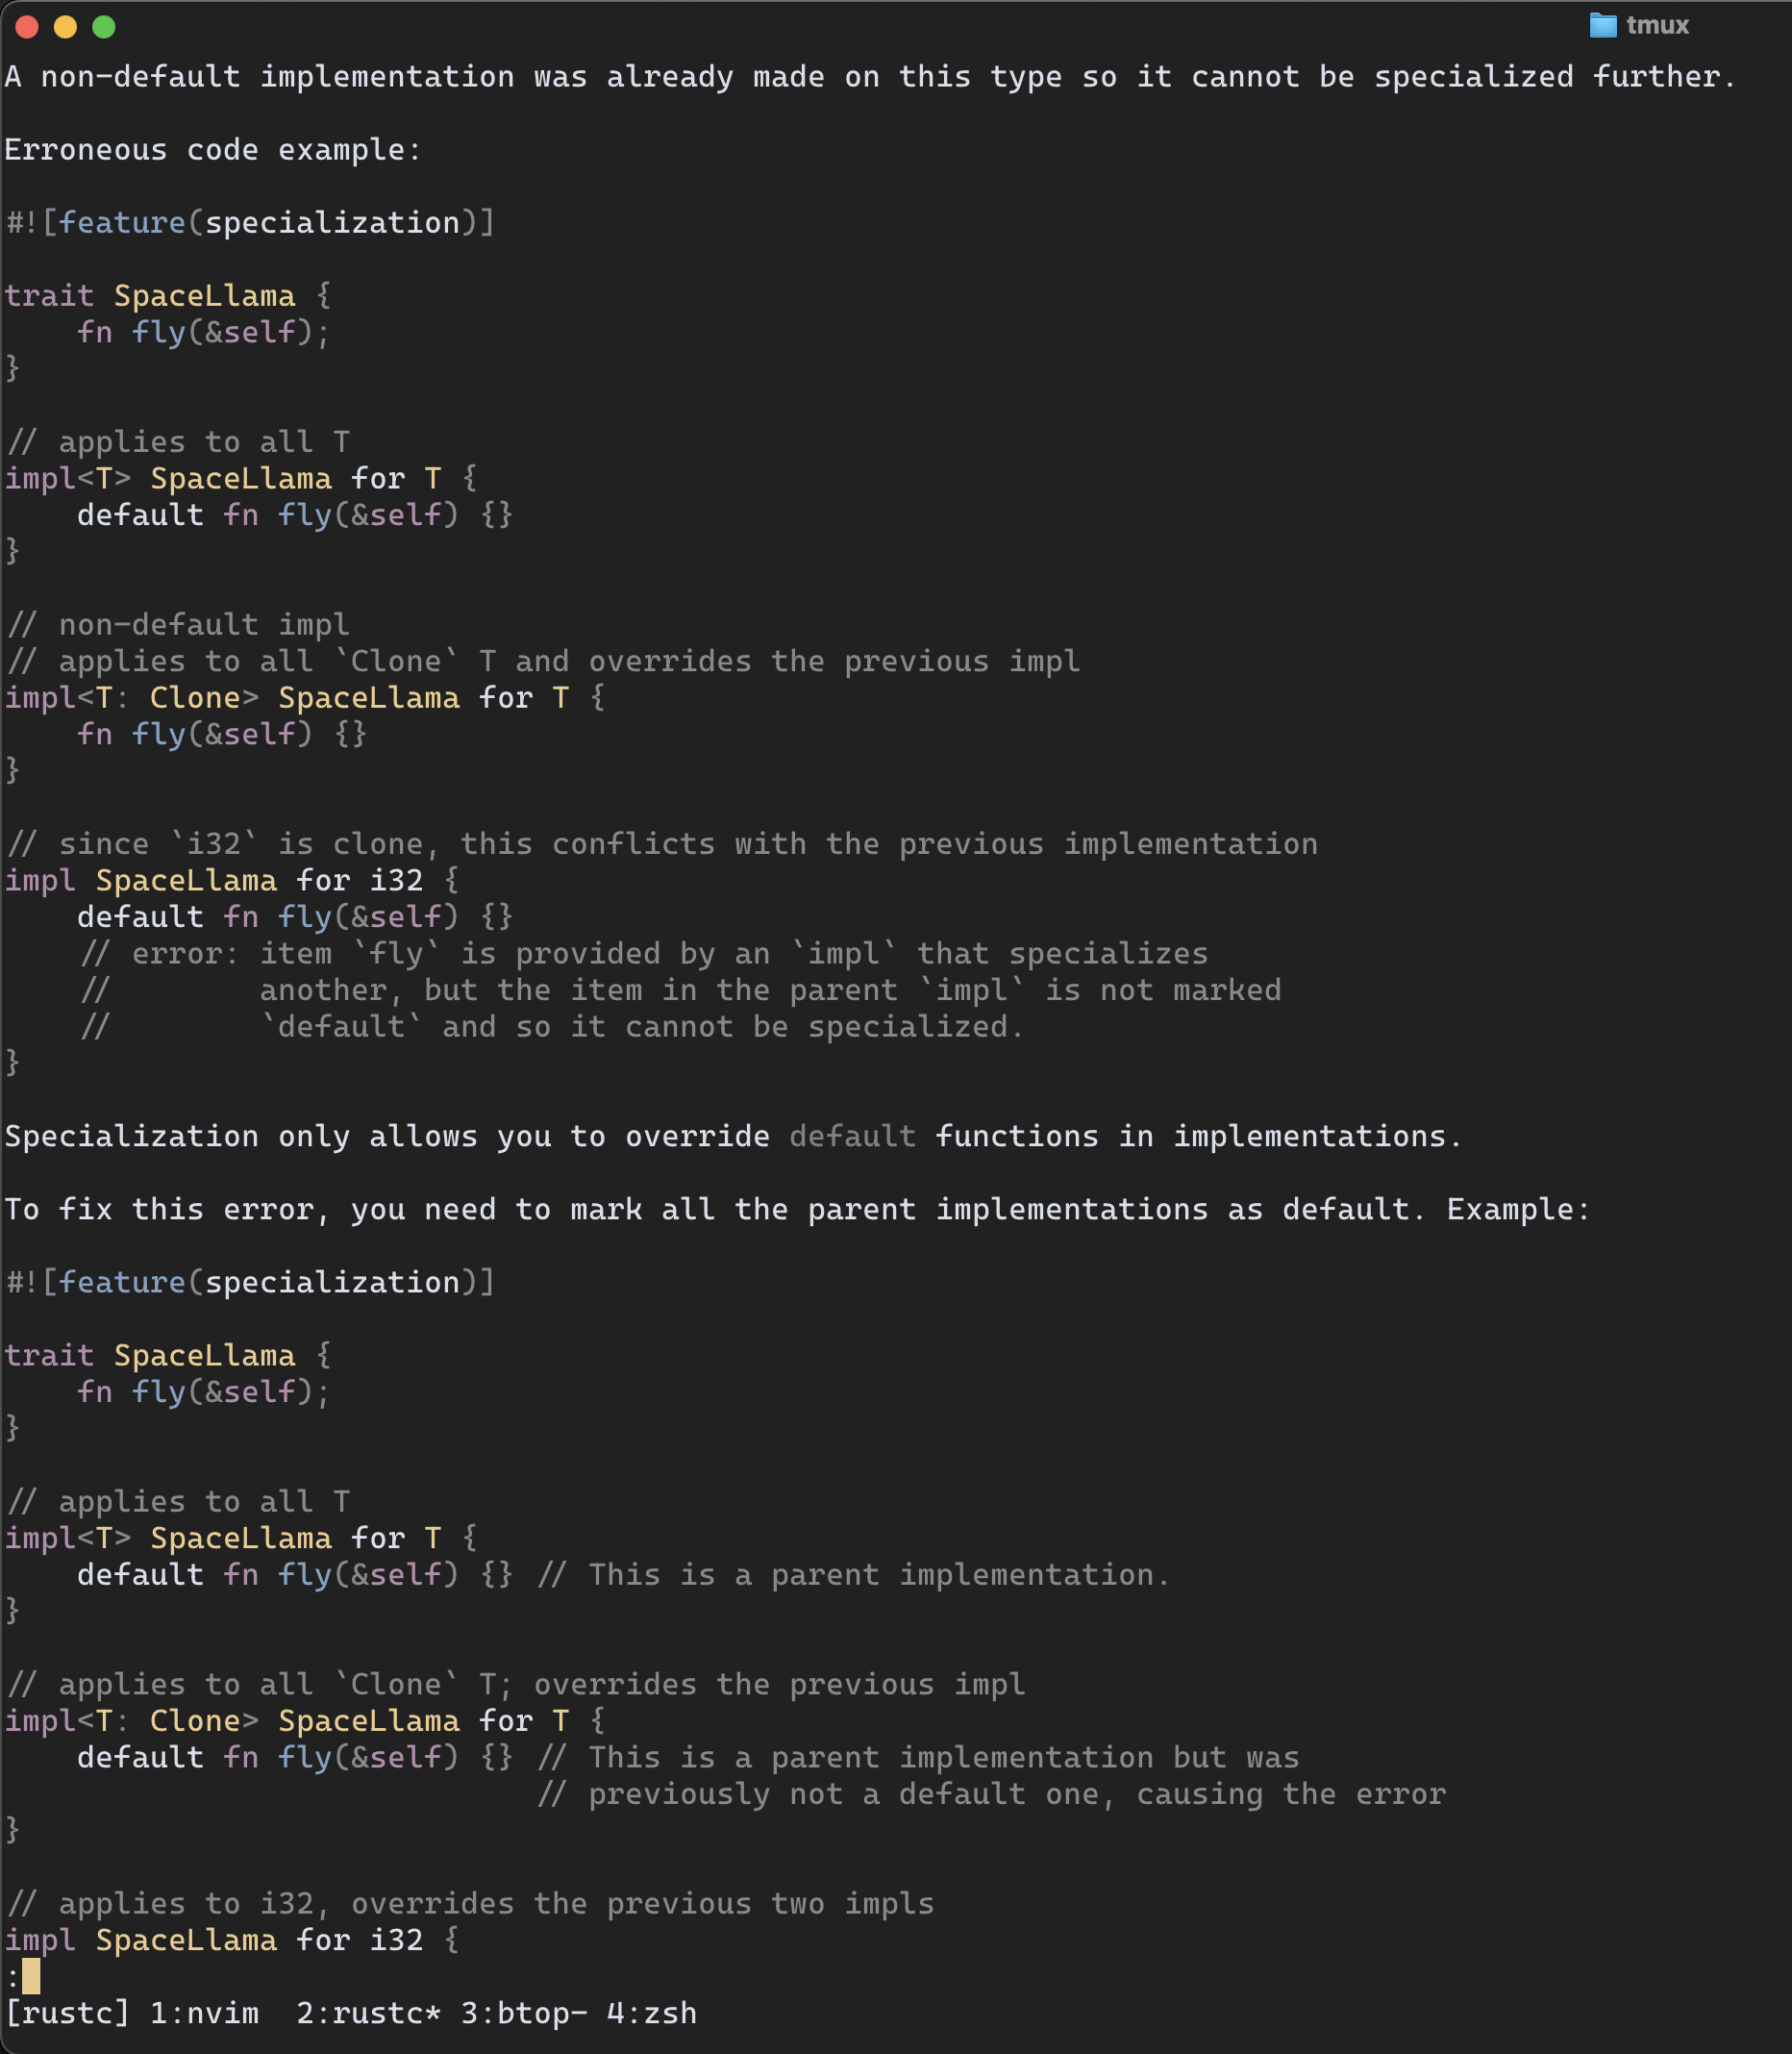Click the yellow minimize window button
This screenshot has height=2054, width=1792.
pyautogui.click(x=65, y=27)
